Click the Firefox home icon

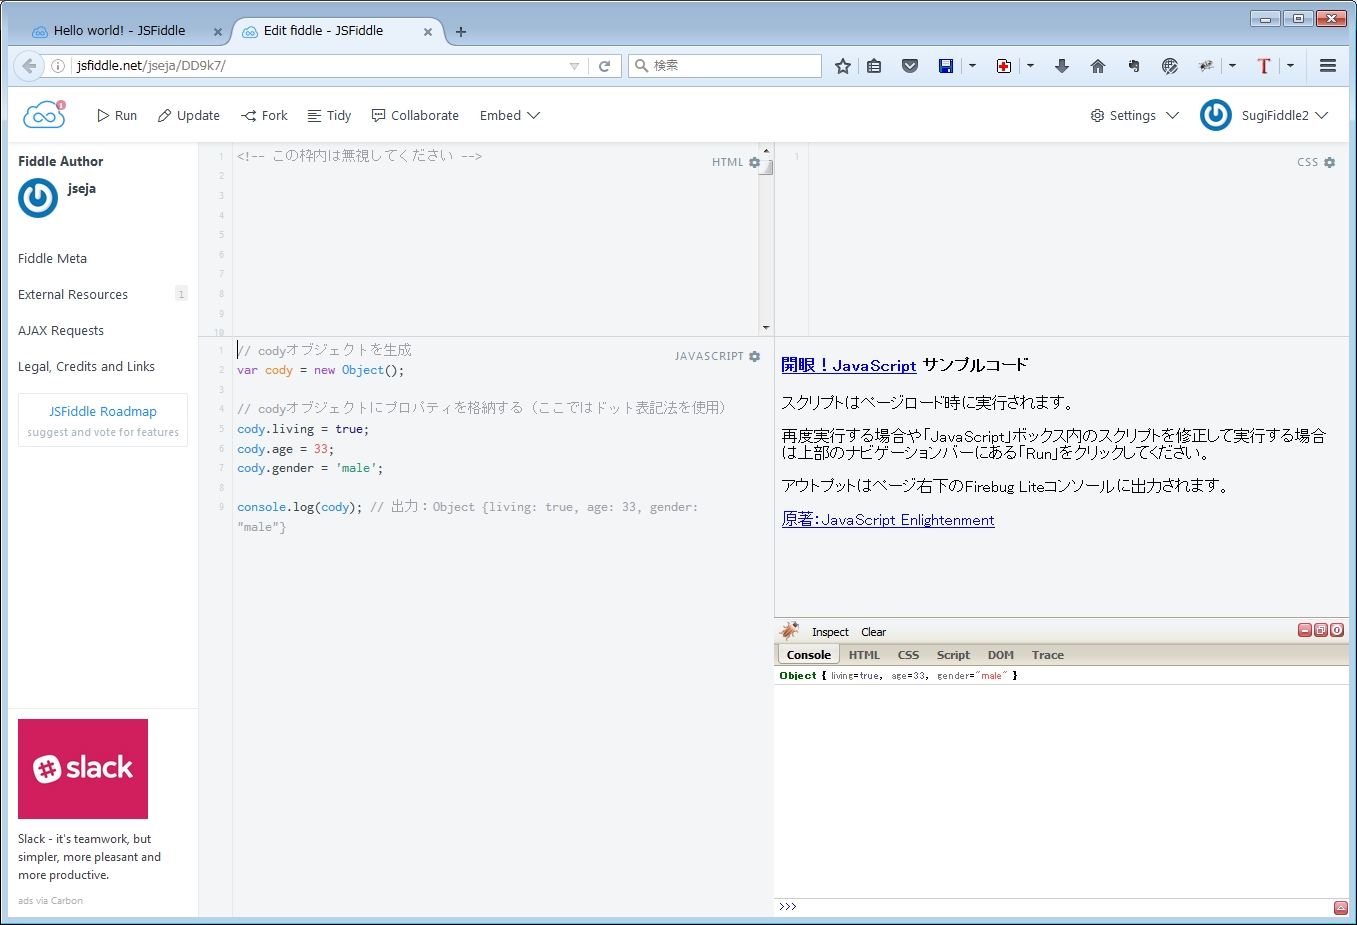point(1097,66)
